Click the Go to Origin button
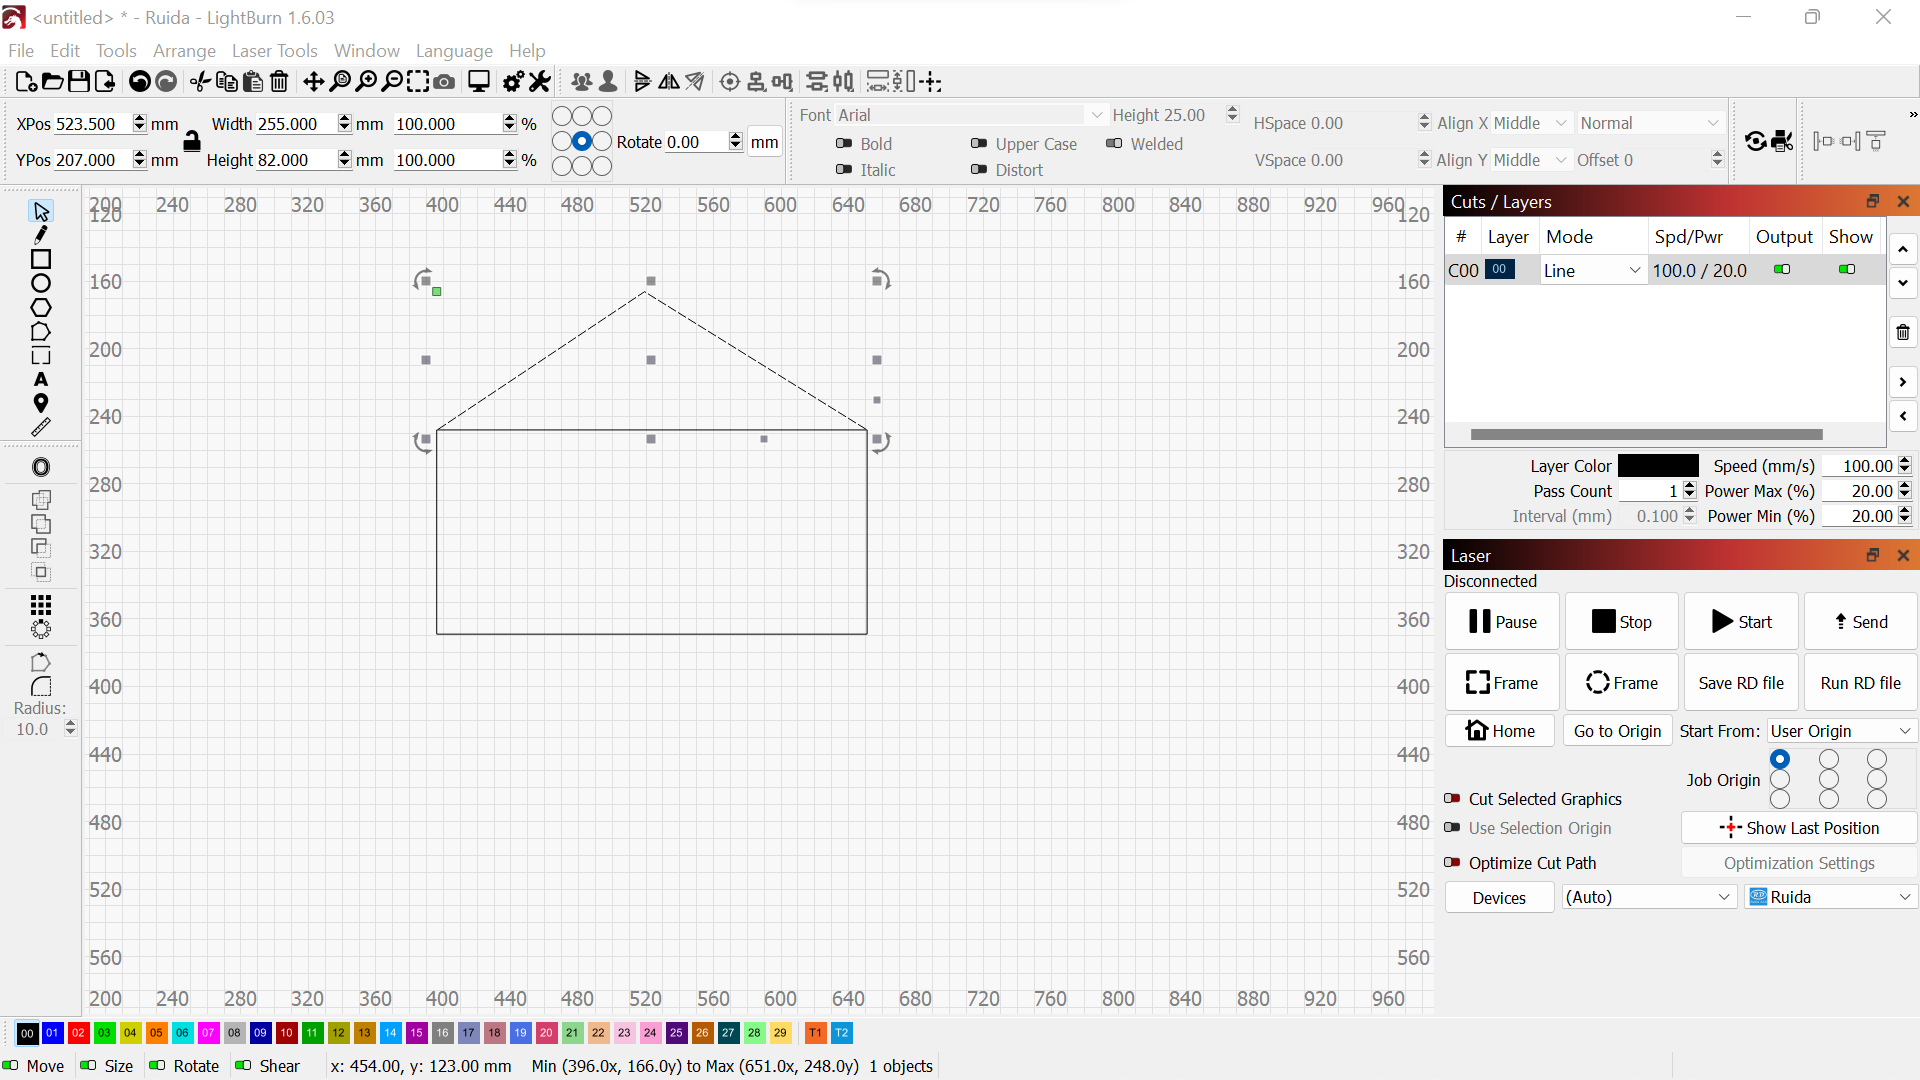This screenshot has height=1080, width=1920. pos(1617,731)
